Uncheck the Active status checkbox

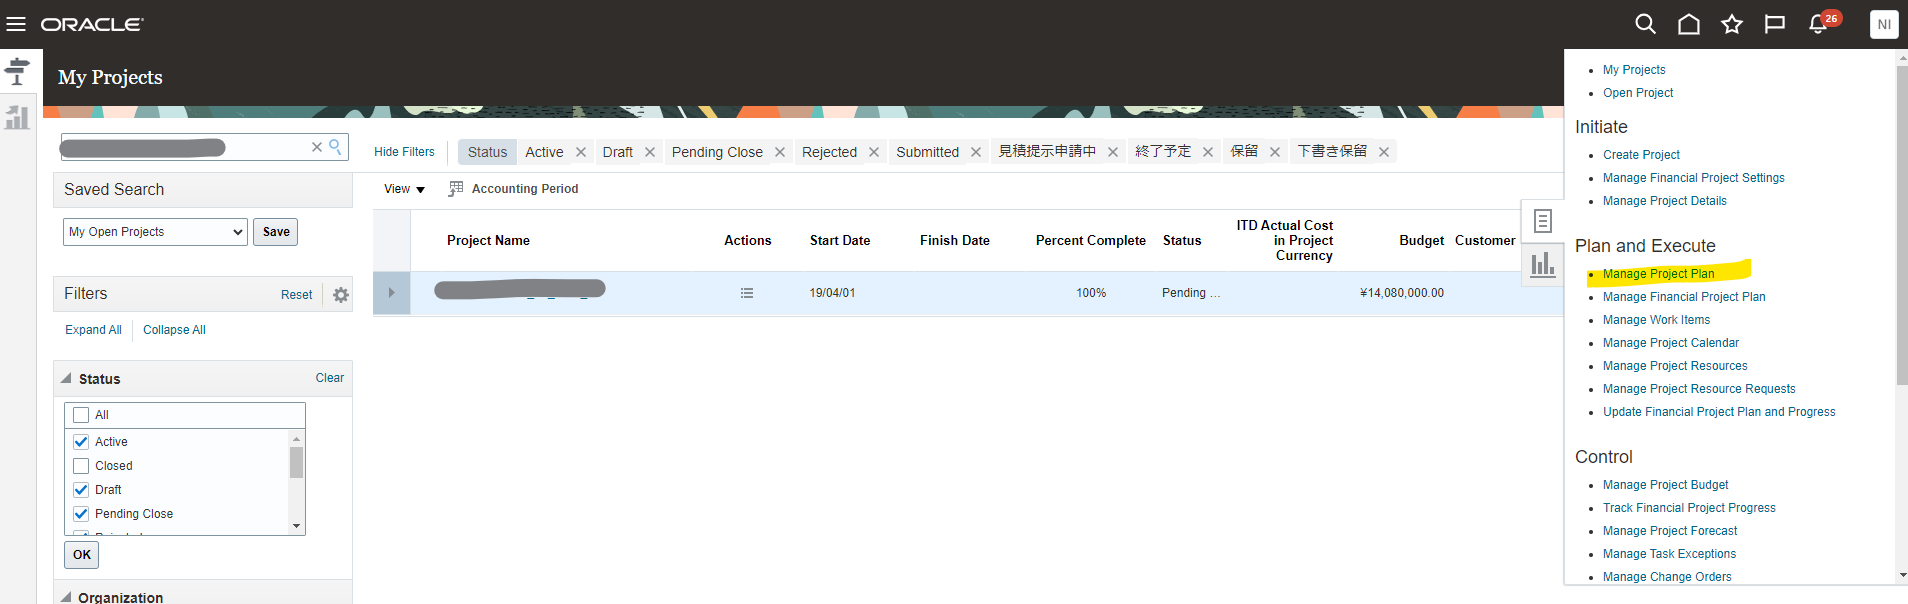[81, 442]
